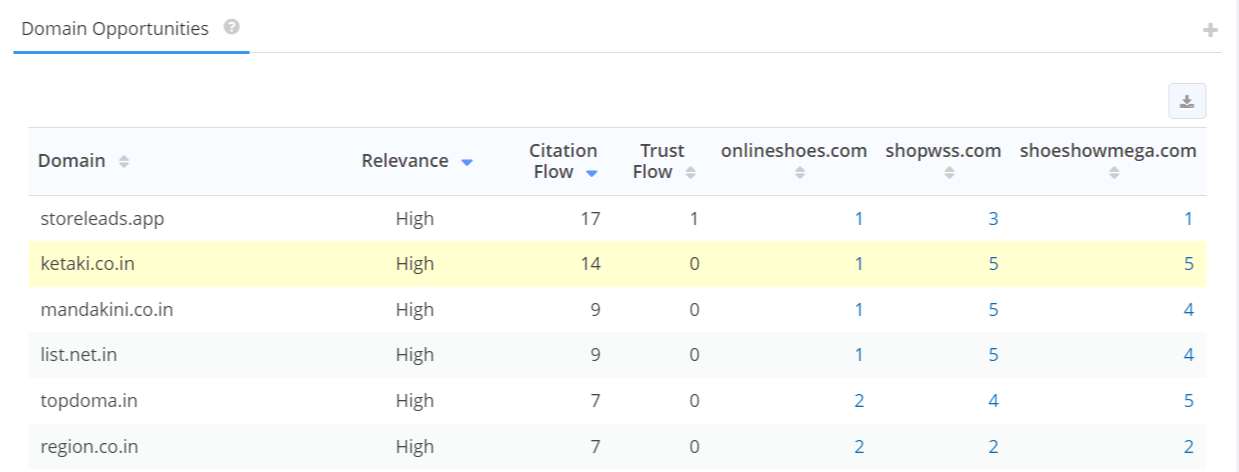The image size is (1239, 472).
Task: Select the Domain Opportunities tab
Action: (x=115, y=28)
